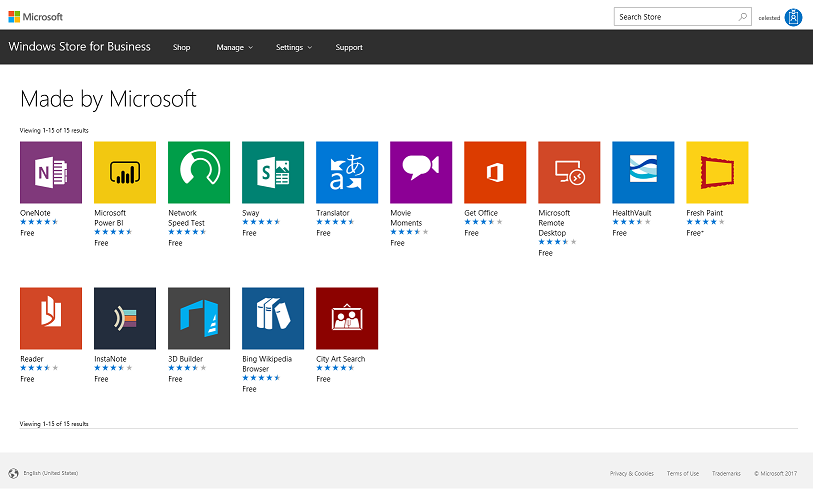
Task: Click the Microsoft logo in header
Action: [x=35, y=17]
